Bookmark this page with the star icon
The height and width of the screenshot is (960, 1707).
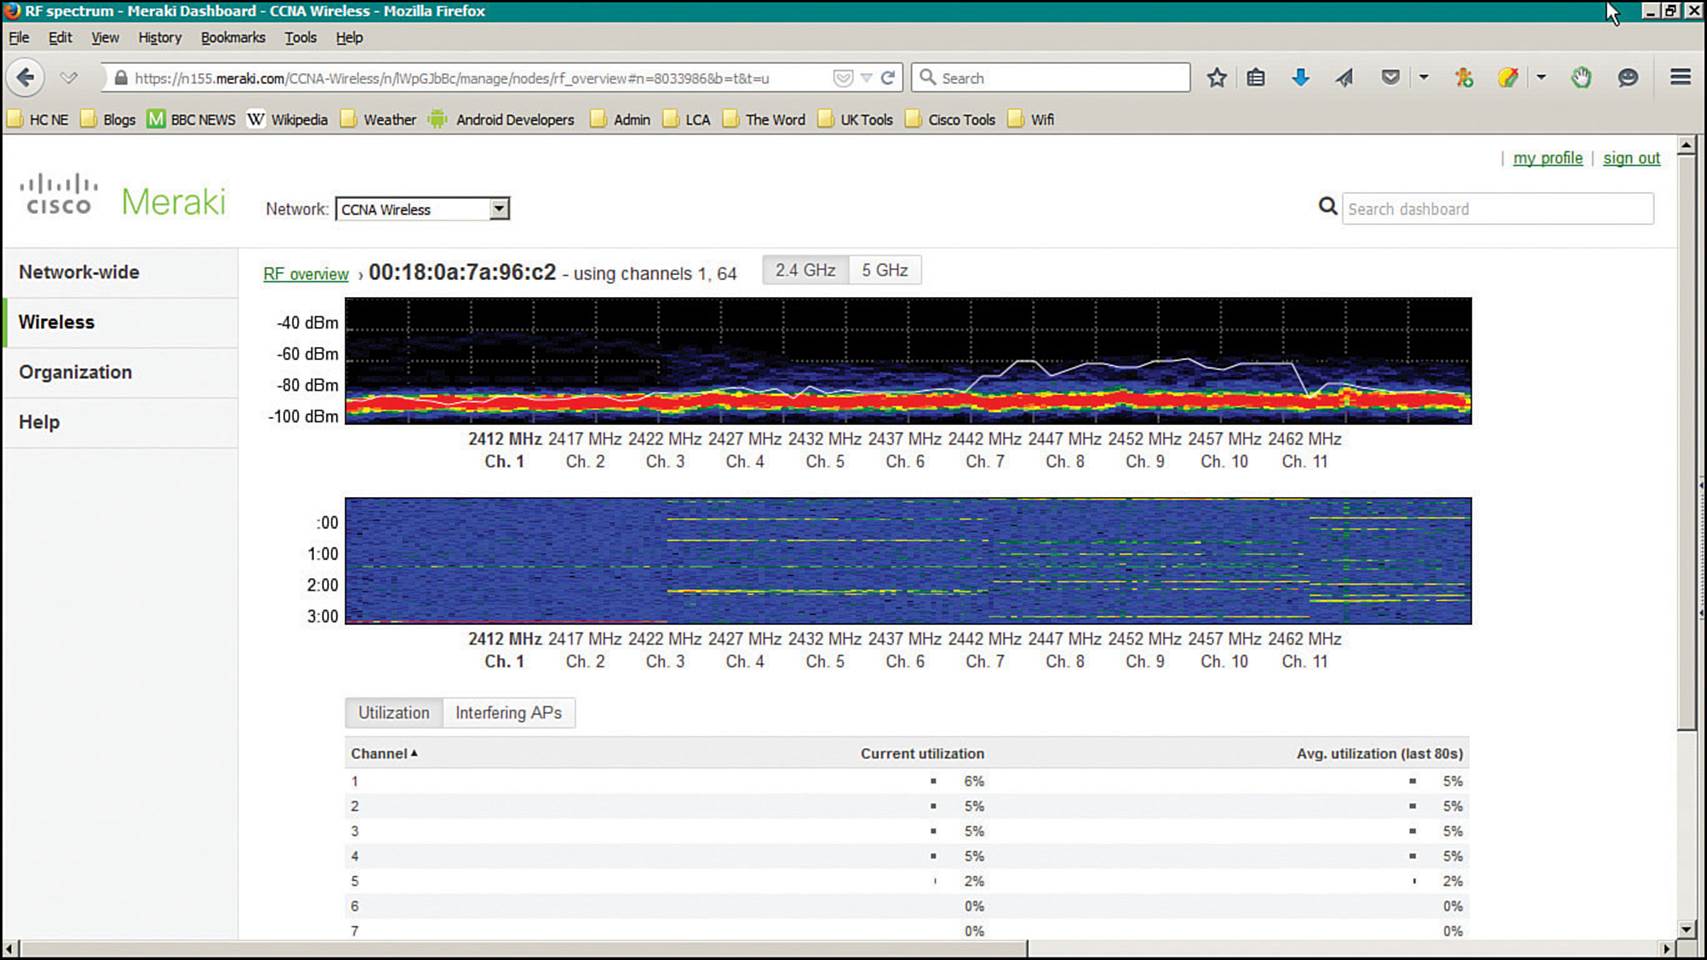point(1216,77)
